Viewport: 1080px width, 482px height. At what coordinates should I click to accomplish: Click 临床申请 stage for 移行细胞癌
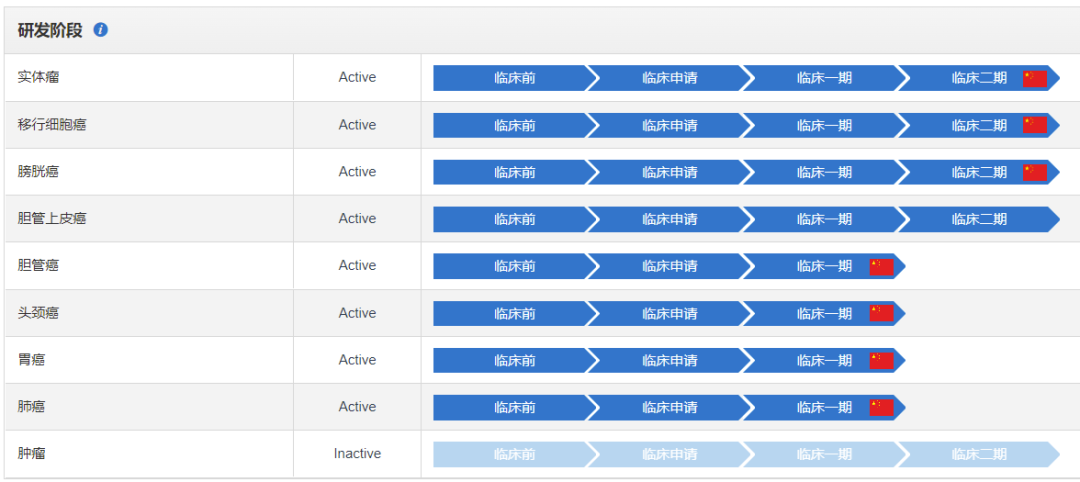click(x=669, y=125)
